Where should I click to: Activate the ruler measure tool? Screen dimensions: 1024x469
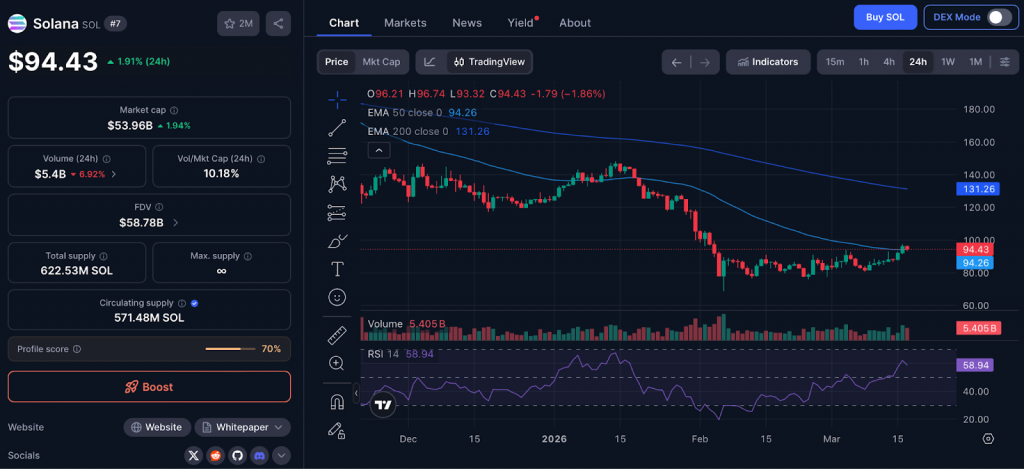click(337, 335)
